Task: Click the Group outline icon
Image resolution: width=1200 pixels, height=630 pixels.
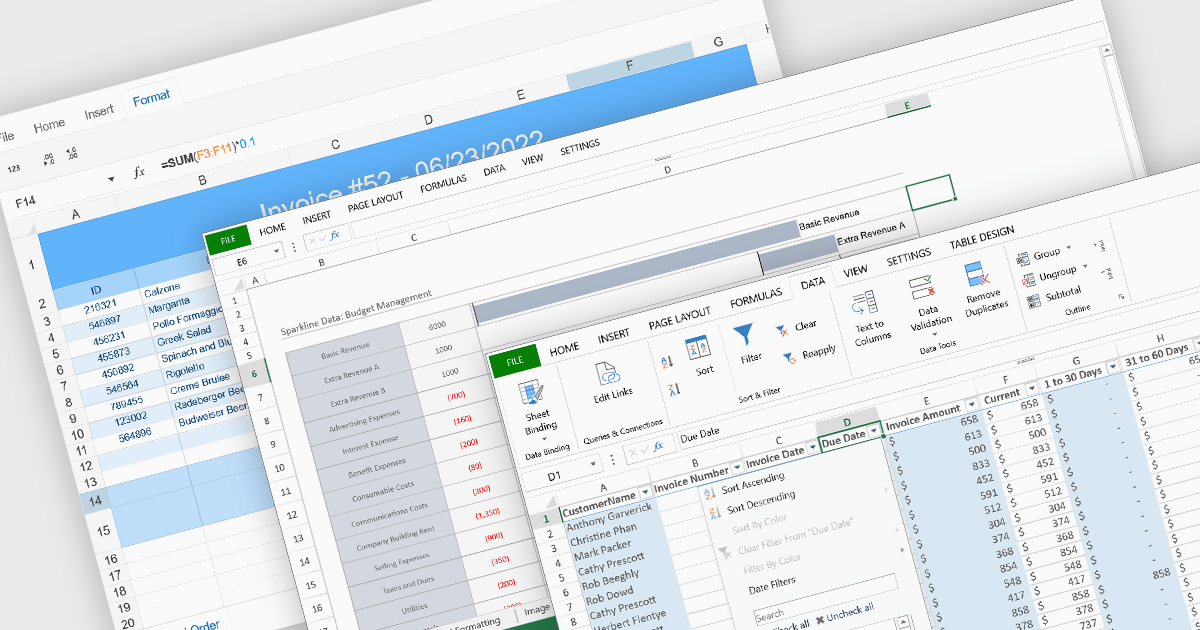Action: [x=1022, y=258]
